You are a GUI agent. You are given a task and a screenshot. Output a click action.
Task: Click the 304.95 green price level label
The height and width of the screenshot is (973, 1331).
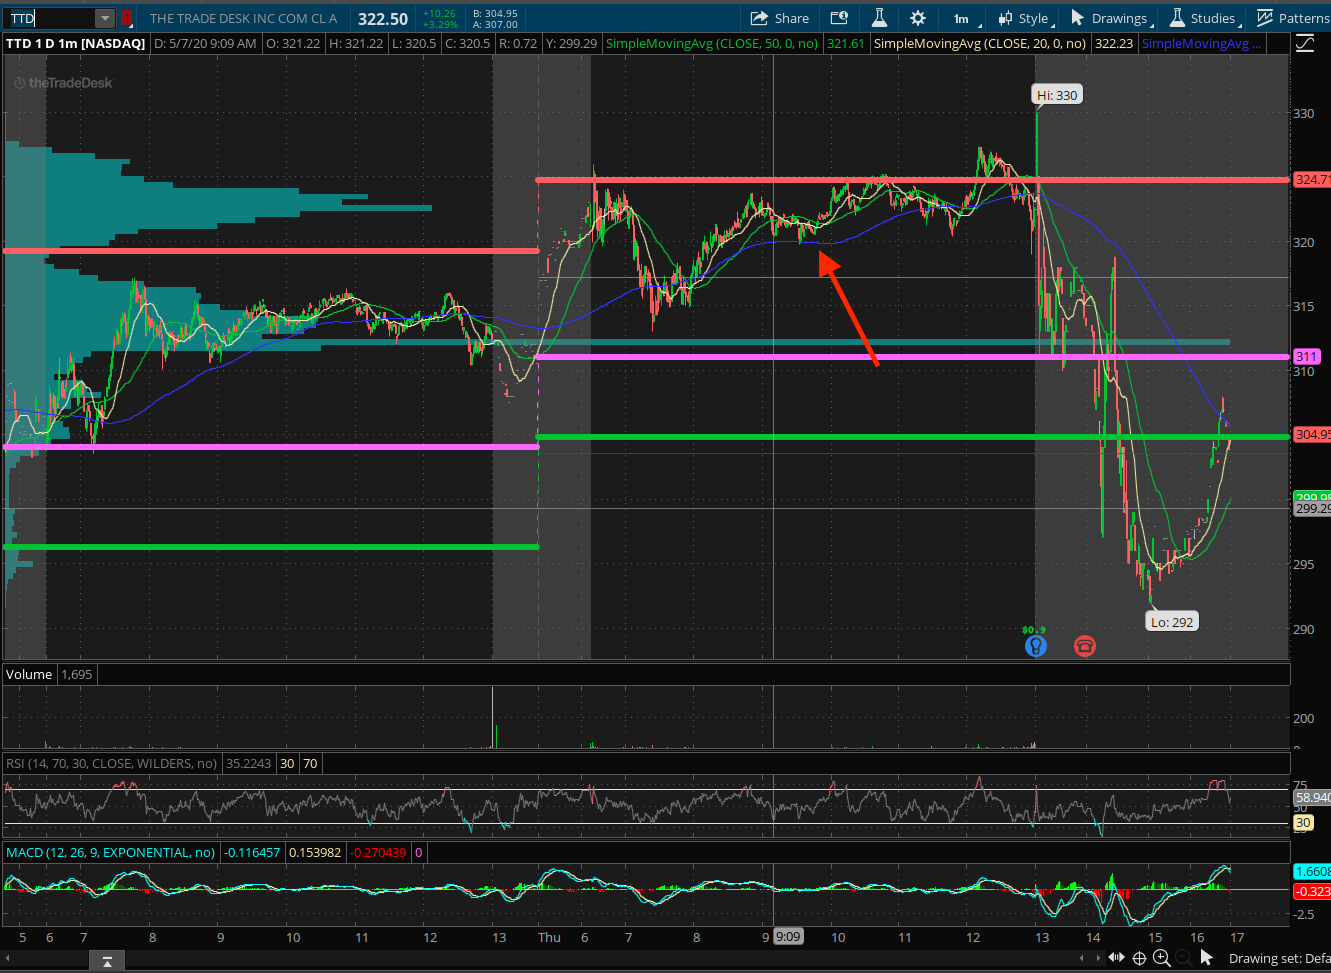coord(1311,434)
